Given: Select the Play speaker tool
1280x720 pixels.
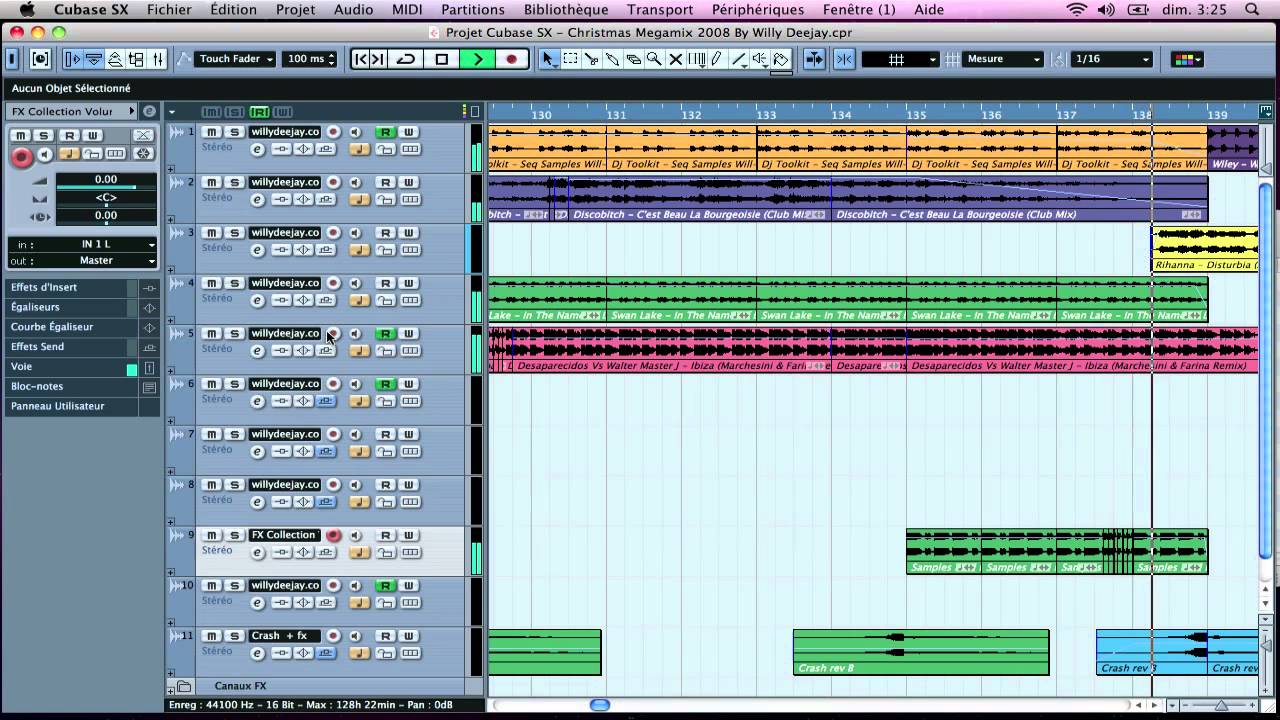Looking at the screenshot, I should tap(759, 59).
